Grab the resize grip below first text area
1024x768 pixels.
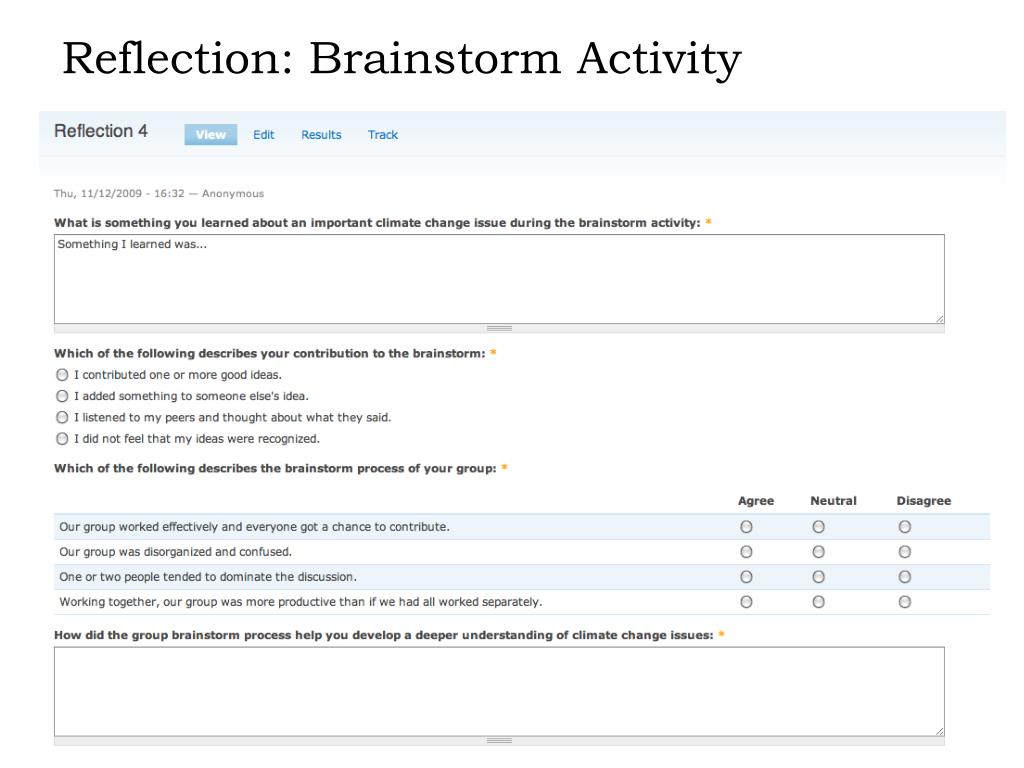[x=499, y=328]
